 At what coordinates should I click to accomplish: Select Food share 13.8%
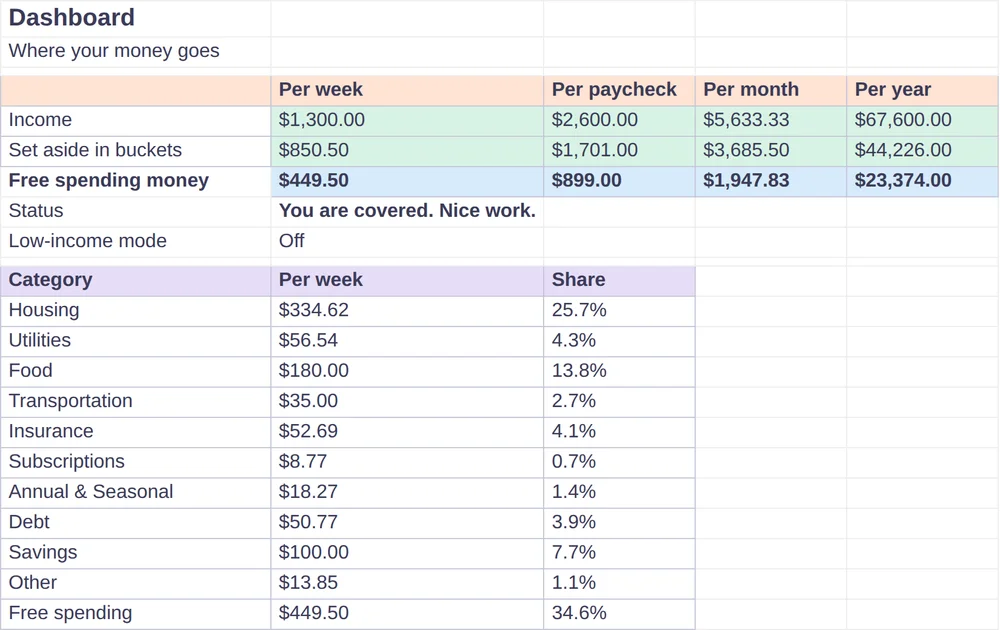point(619,372)
